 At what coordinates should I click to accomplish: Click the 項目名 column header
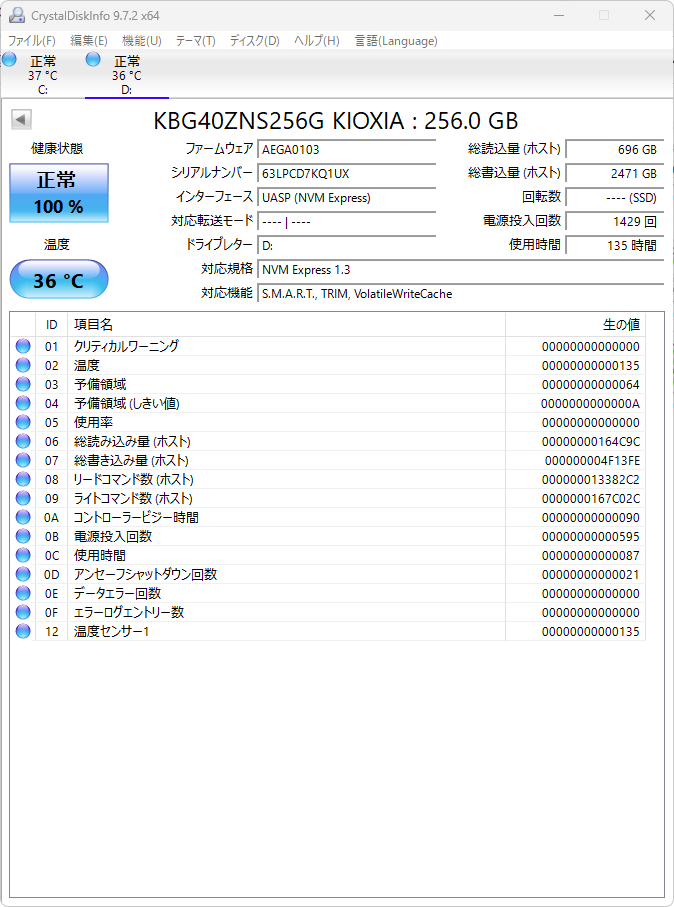tap(286, 325)
